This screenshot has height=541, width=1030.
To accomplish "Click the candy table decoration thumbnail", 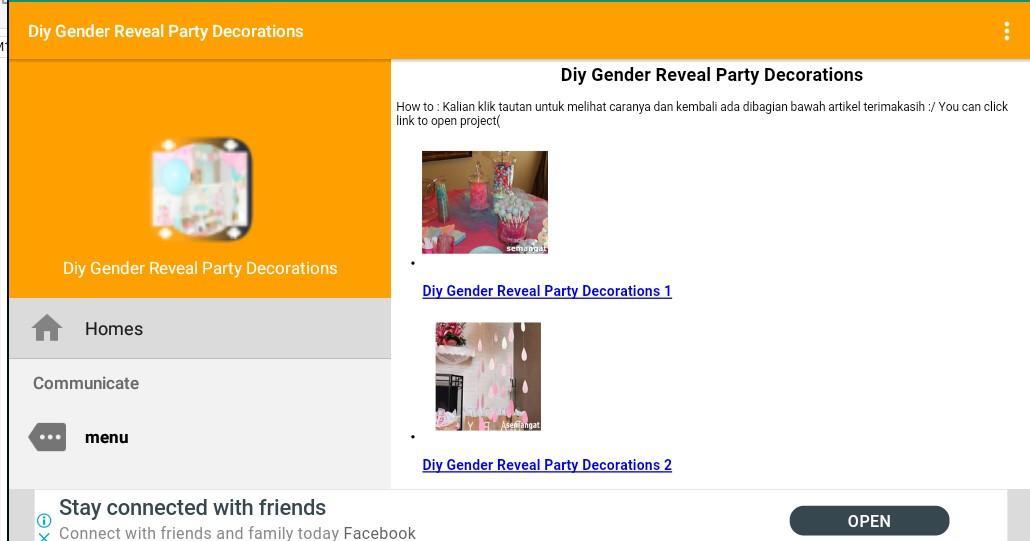I will (x=485, y=202).
